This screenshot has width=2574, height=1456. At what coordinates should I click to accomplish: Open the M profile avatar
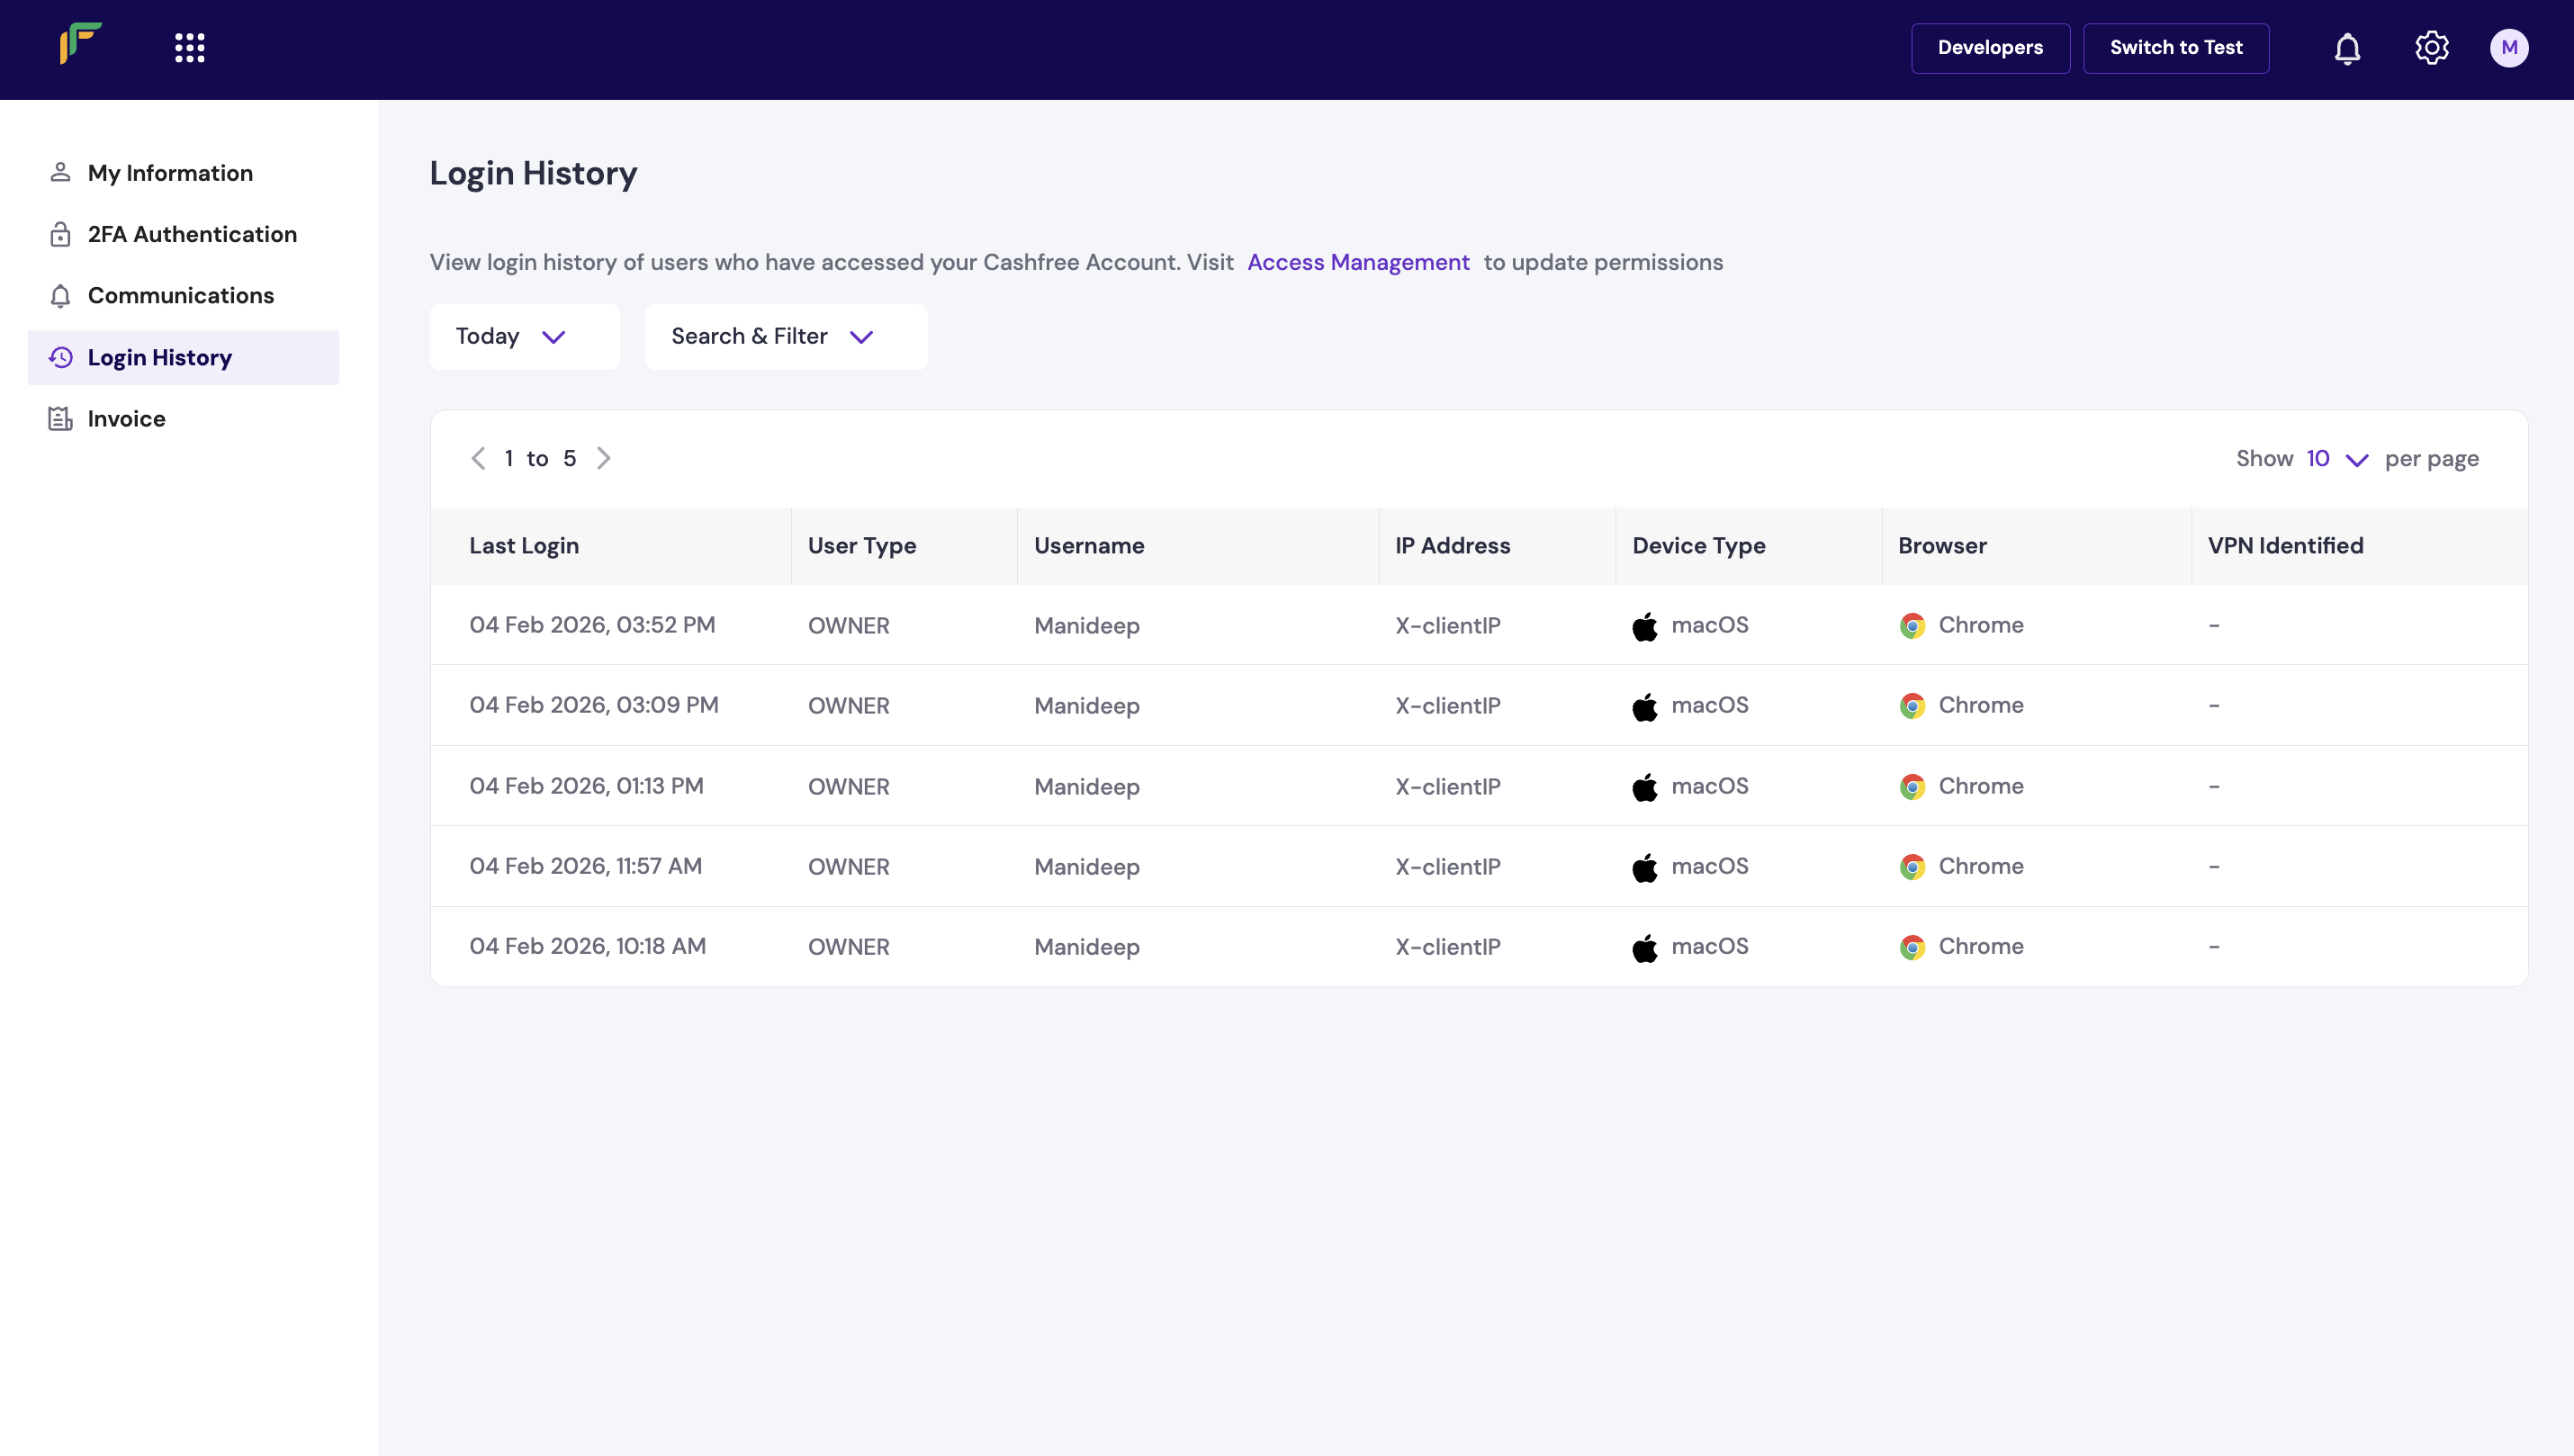(x=2509, y=48)
